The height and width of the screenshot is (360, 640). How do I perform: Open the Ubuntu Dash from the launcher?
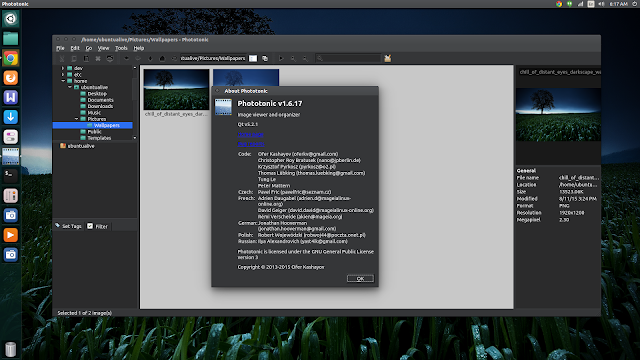tap(11, 19)
